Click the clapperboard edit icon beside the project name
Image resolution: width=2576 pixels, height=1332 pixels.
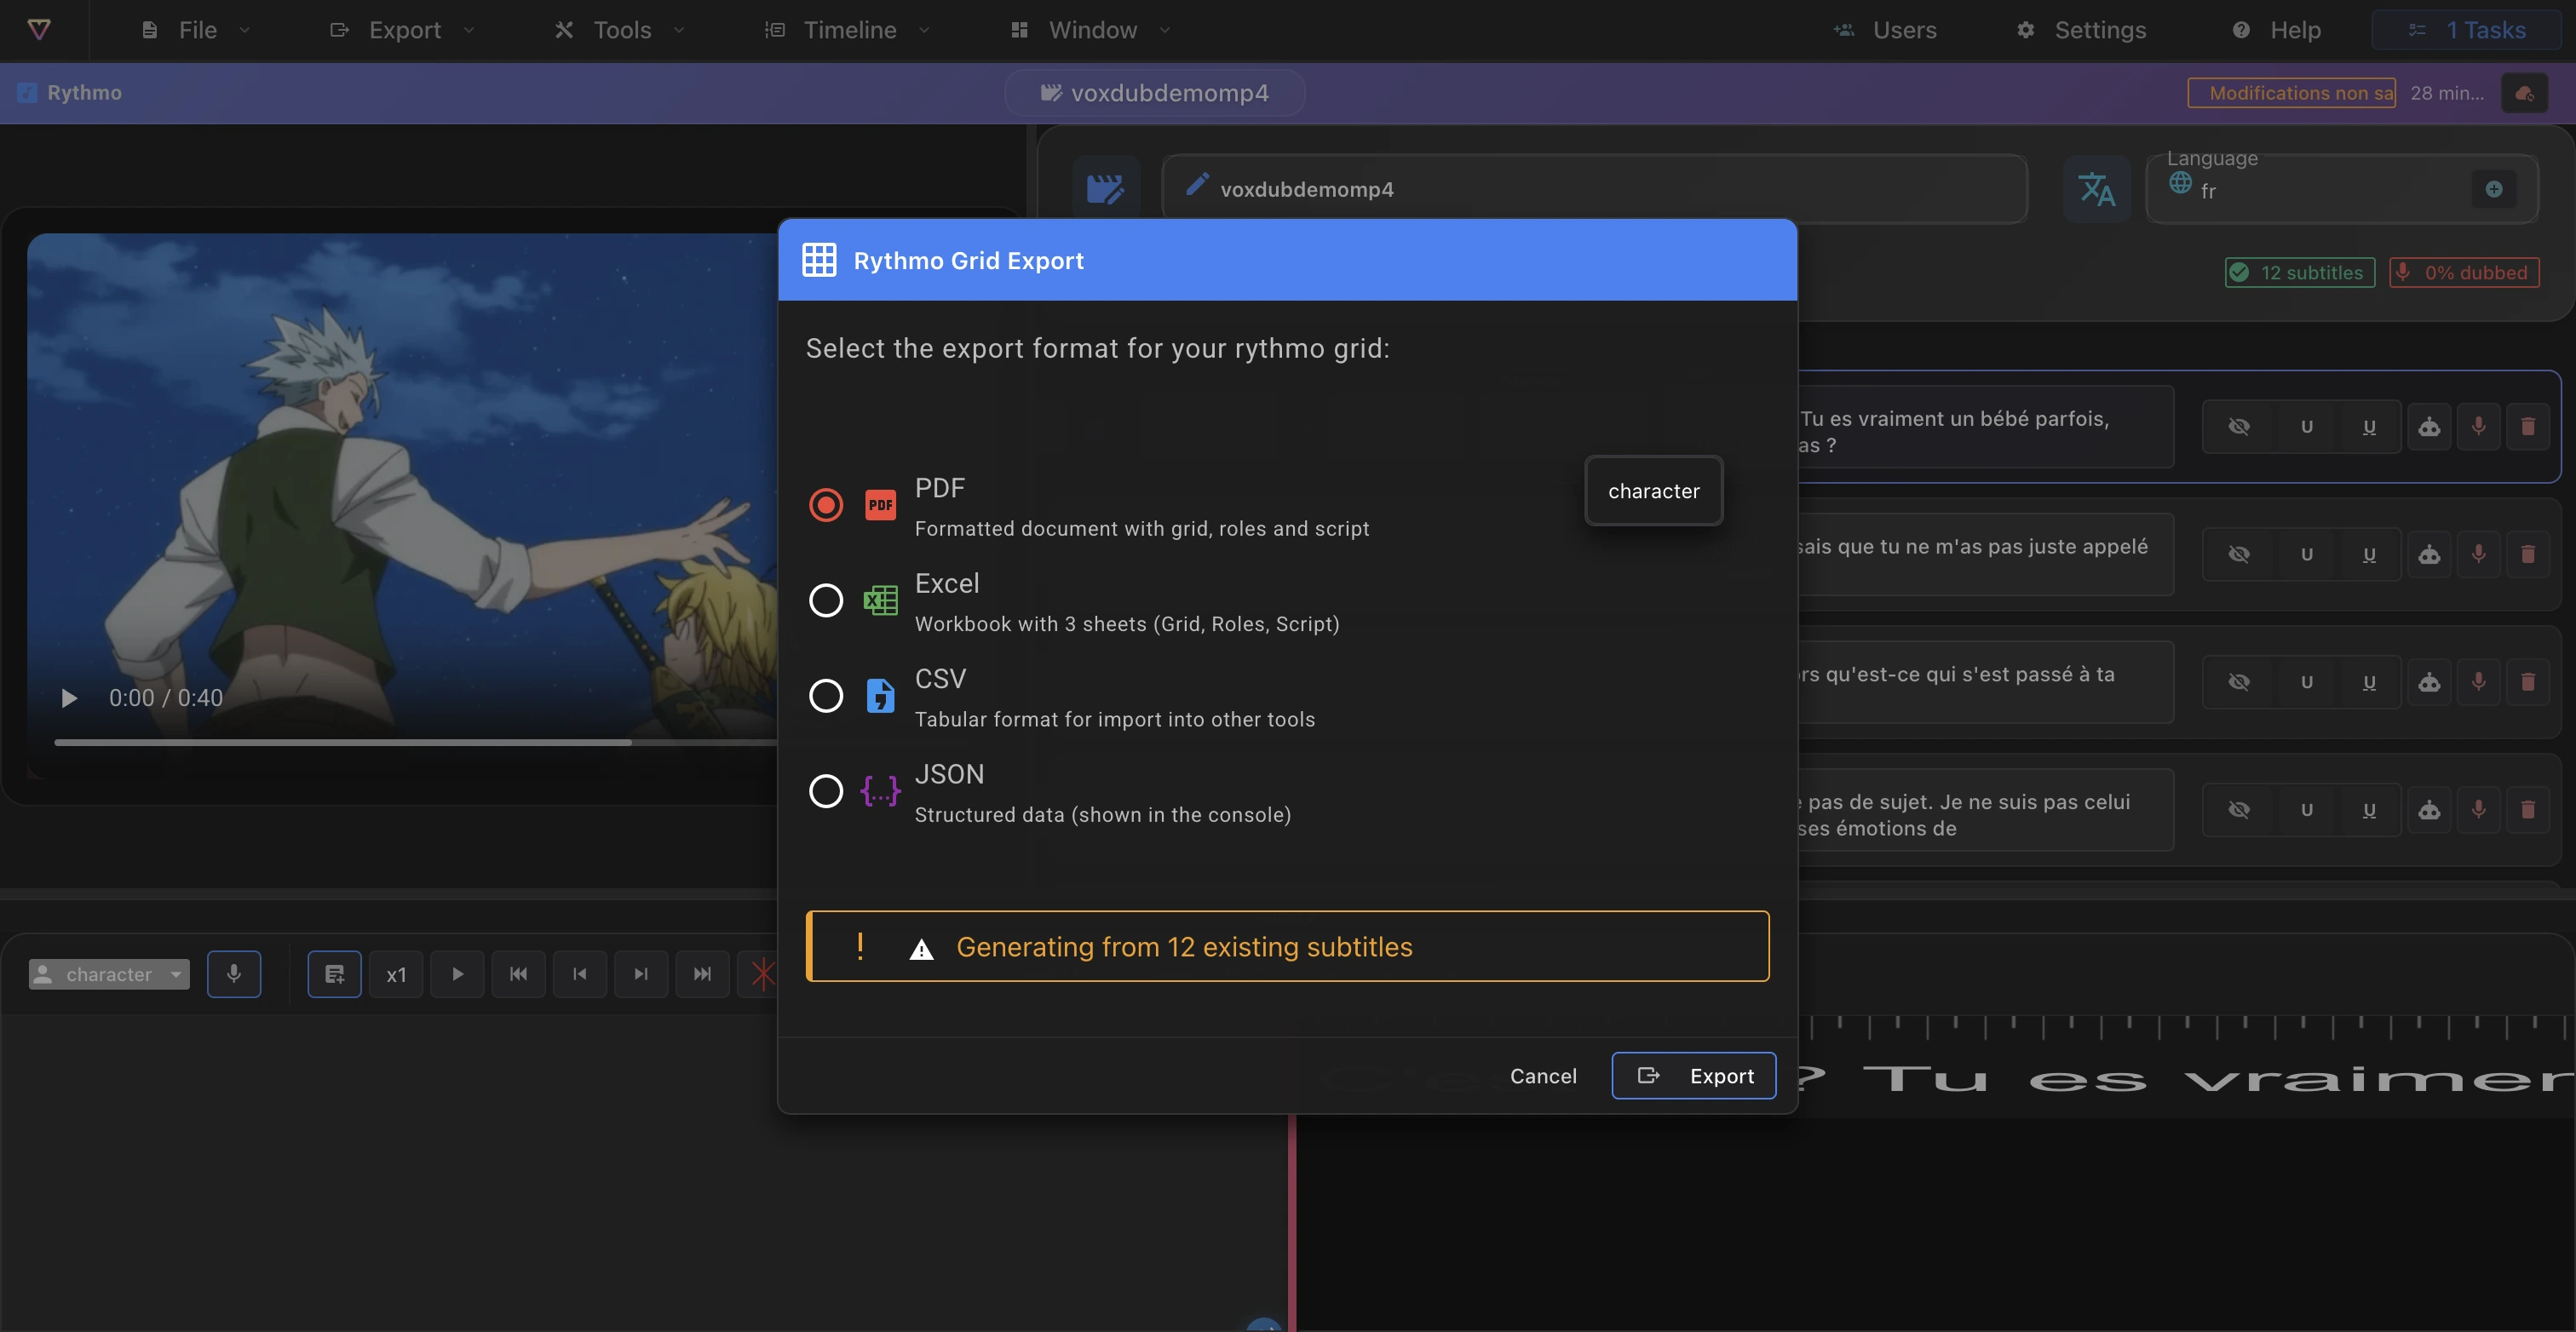point(1105,189)
